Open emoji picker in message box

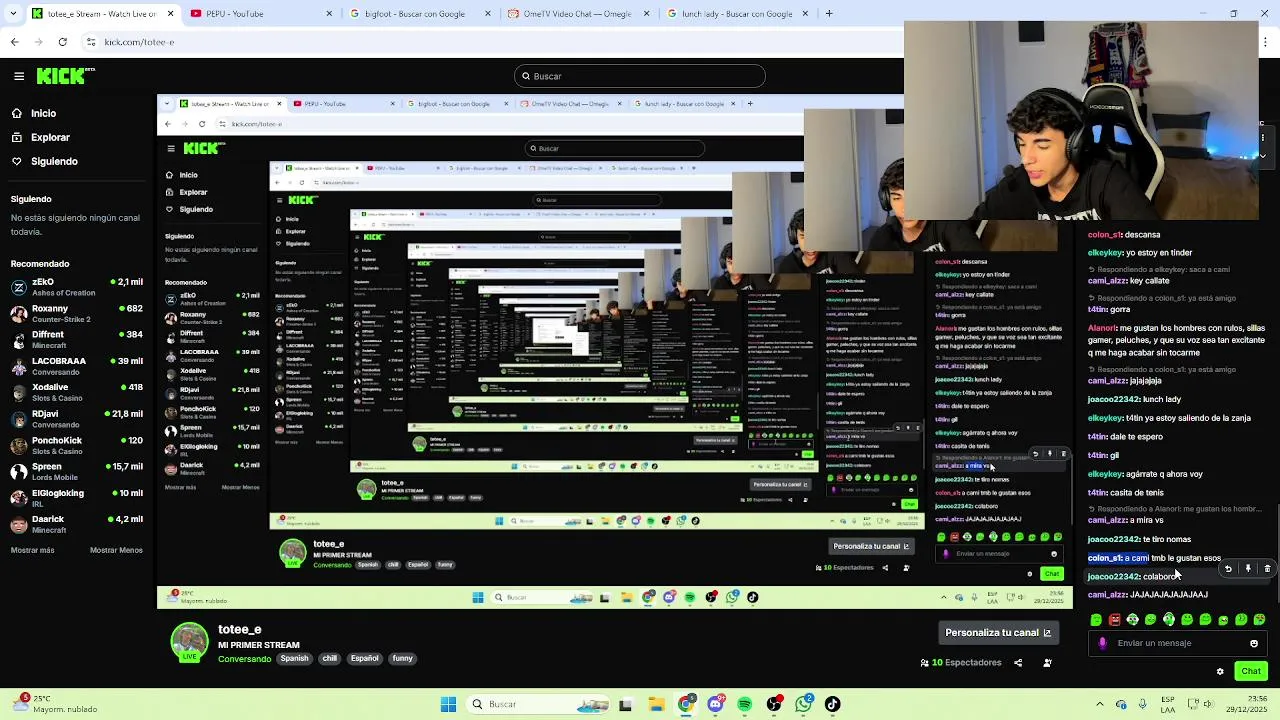click(x=1254, y=643)
